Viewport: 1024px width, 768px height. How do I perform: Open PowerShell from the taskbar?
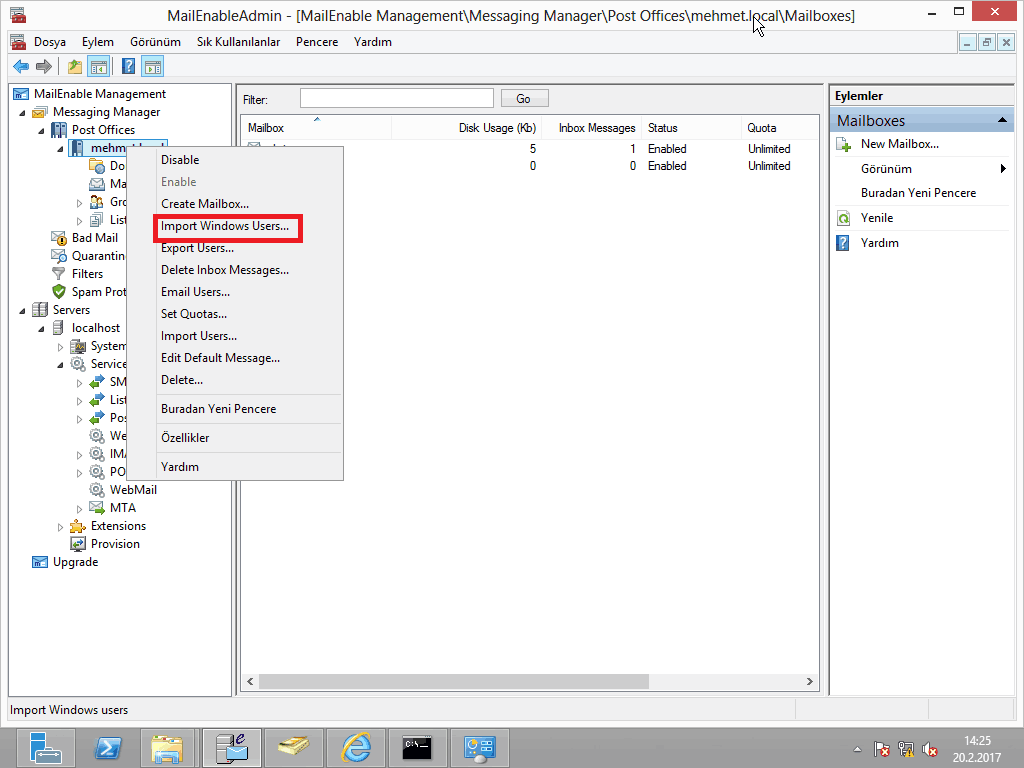(108, 748)
